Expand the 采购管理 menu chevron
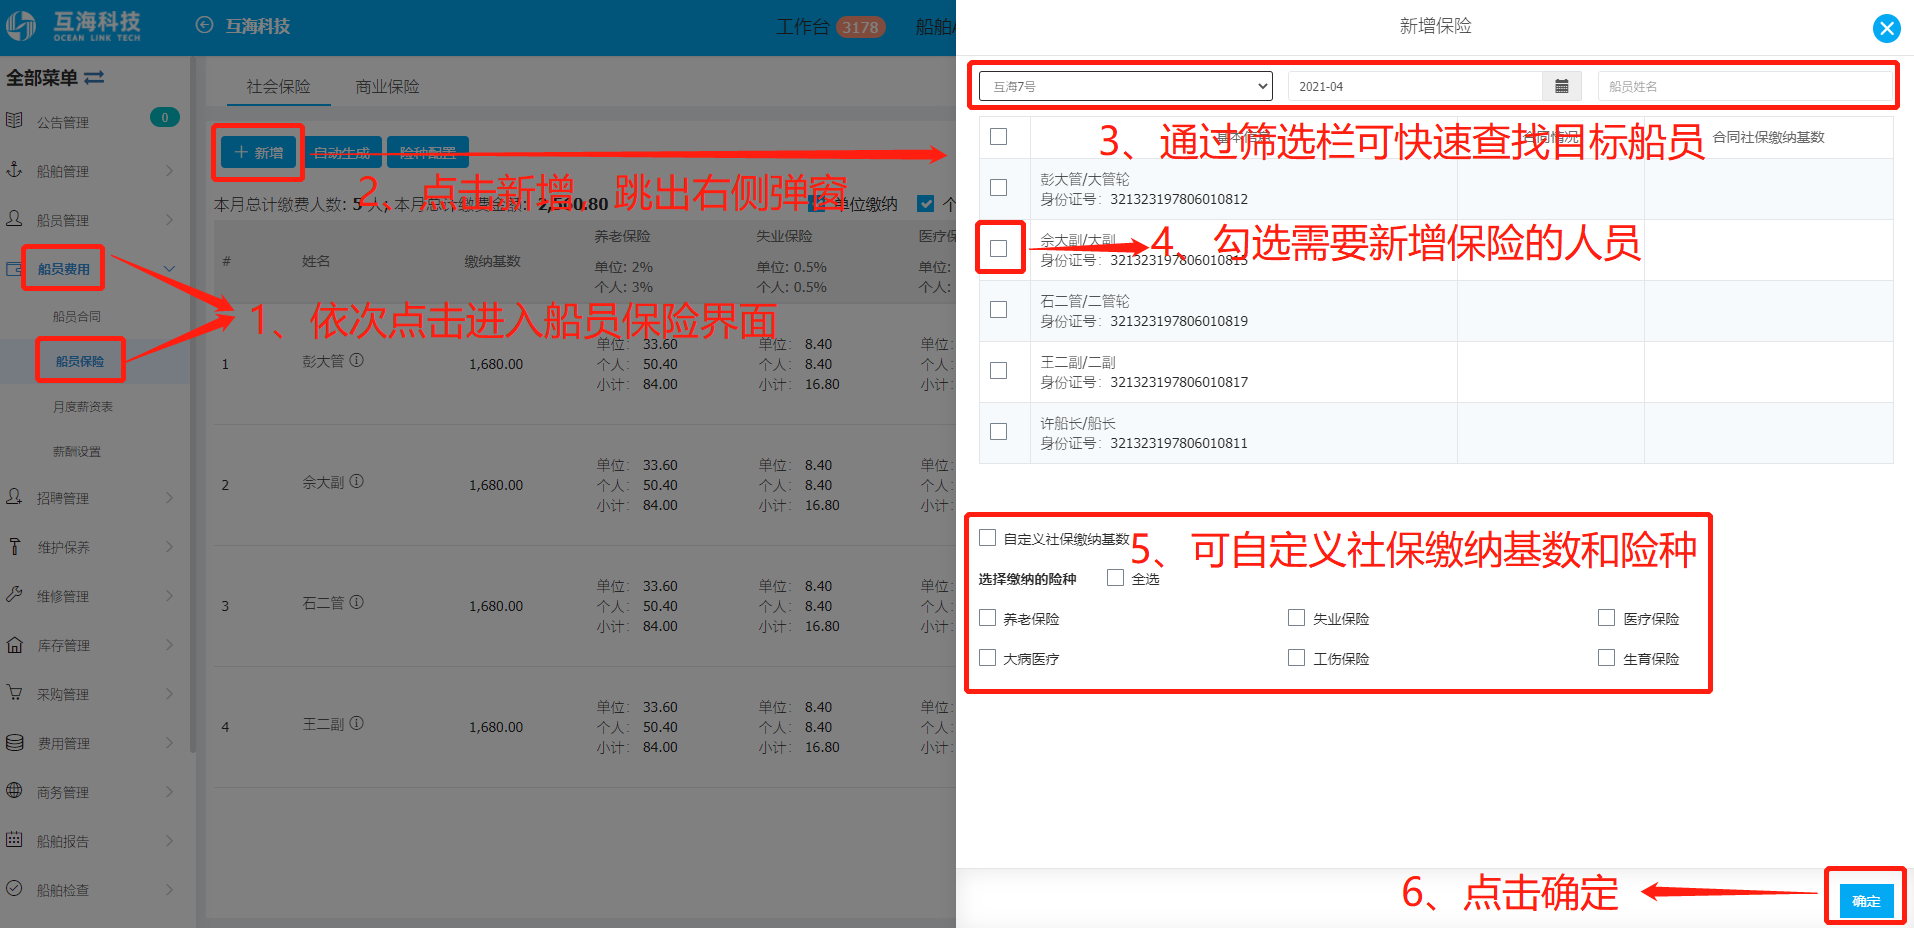The width and height of the screenshot is (1914, 928). 169,693
